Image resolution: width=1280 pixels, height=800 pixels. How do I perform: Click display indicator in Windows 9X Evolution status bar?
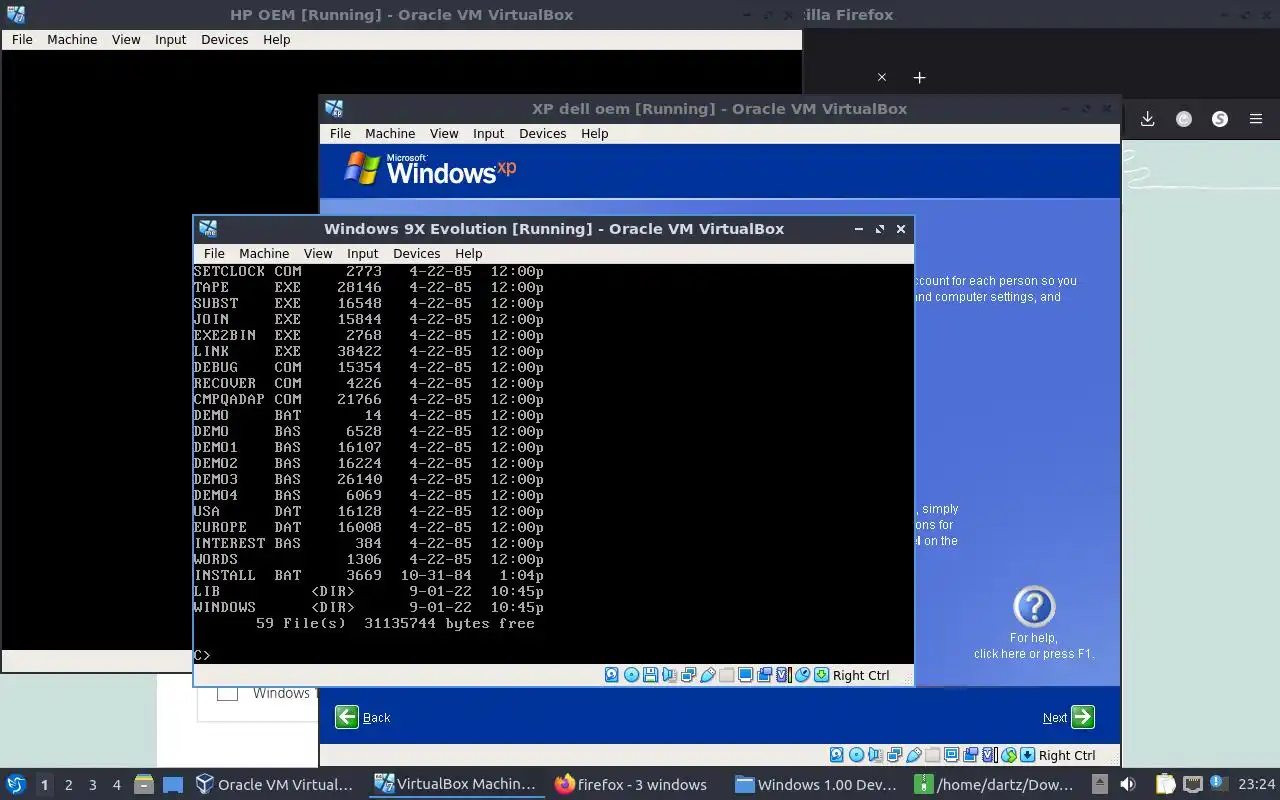click(745, 675)
